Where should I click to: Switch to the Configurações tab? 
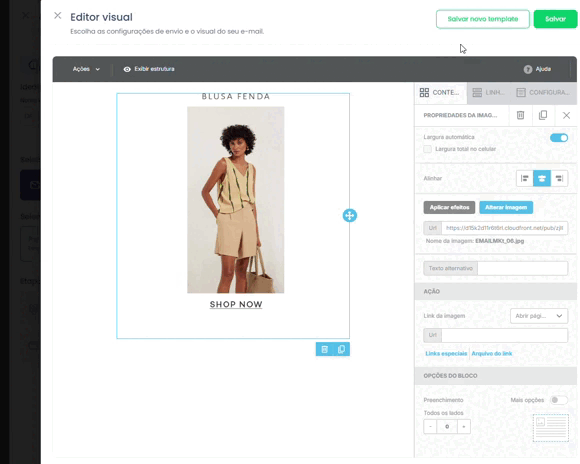tap(543, 93)
